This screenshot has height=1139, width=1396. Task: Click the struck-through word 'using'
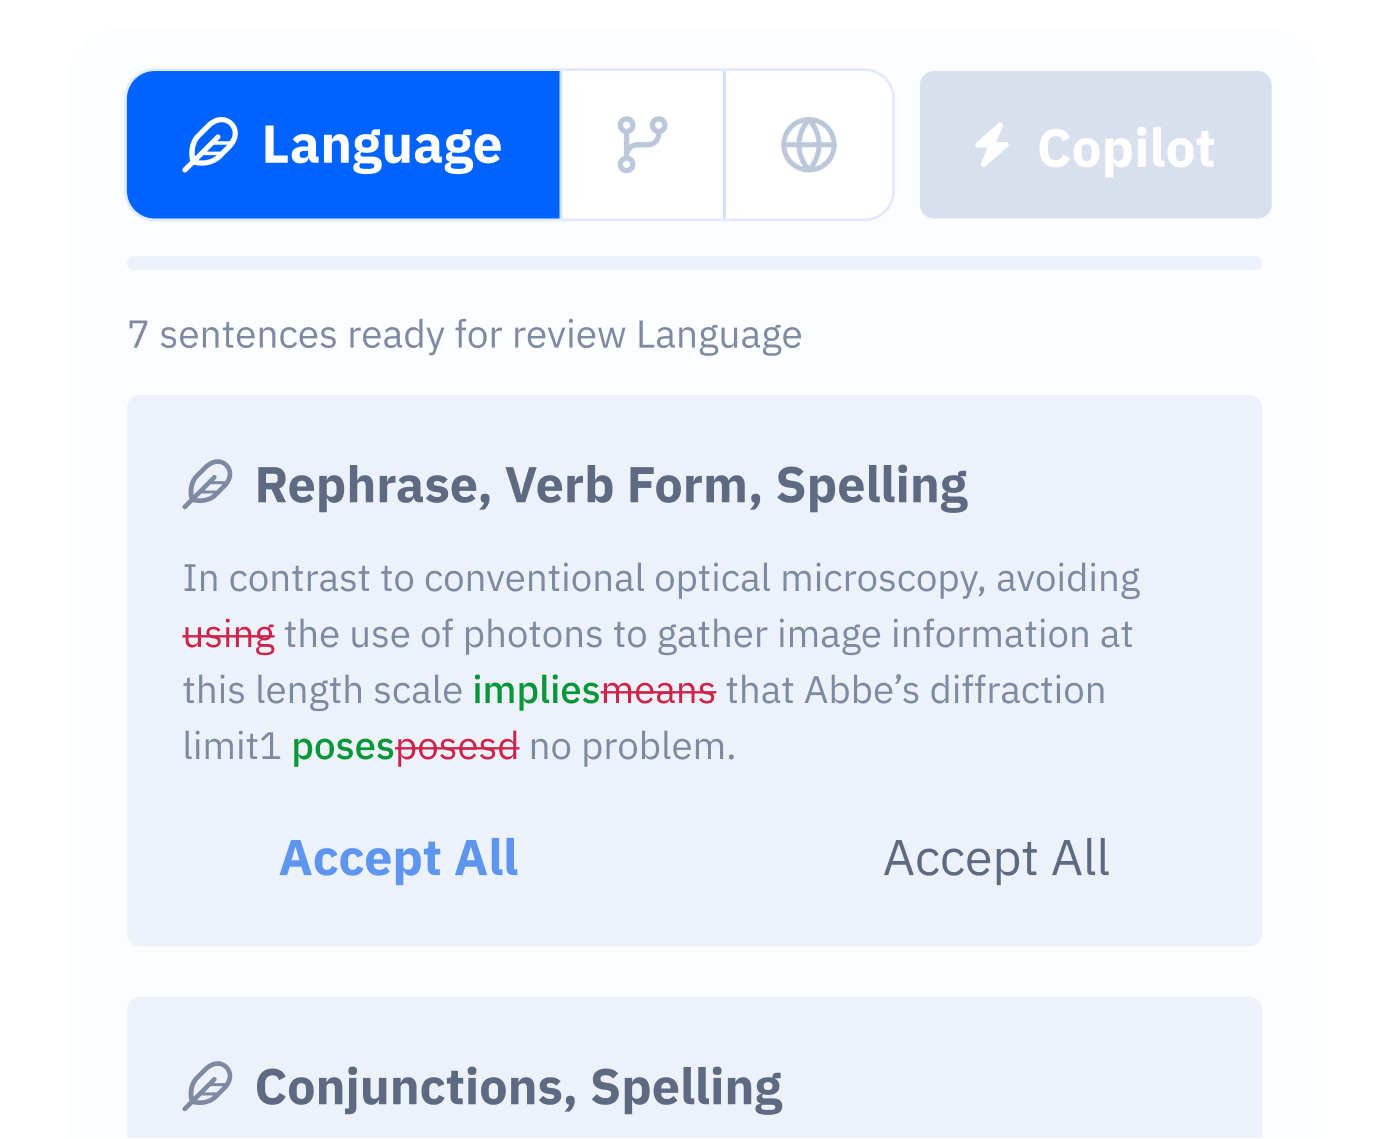click(228, 635)
